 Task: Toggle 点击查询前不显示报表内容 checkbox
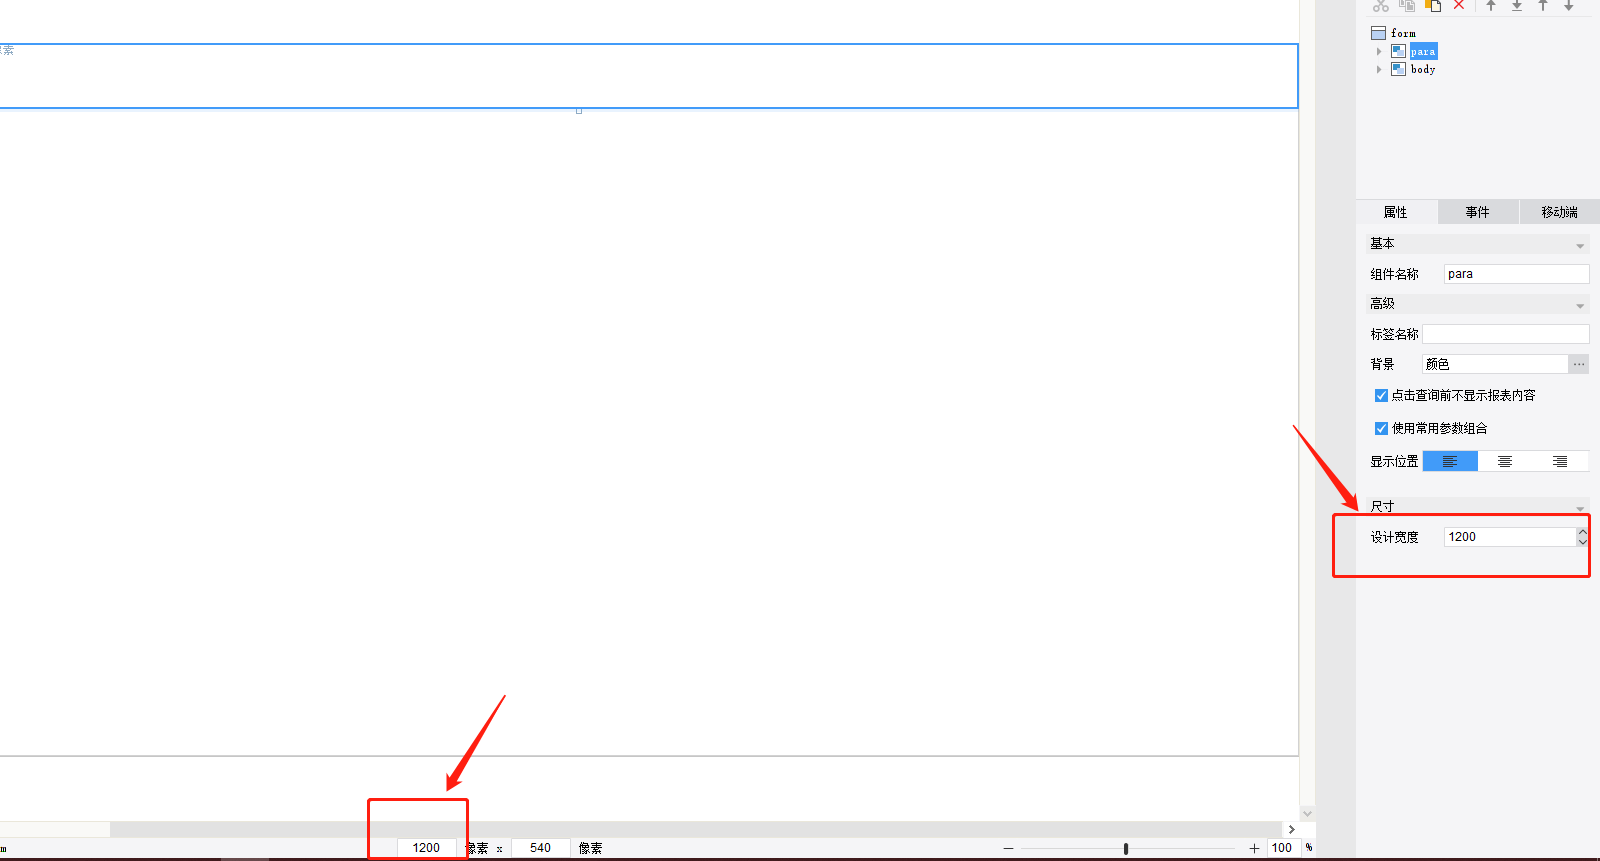click(x=1381, y=395)
